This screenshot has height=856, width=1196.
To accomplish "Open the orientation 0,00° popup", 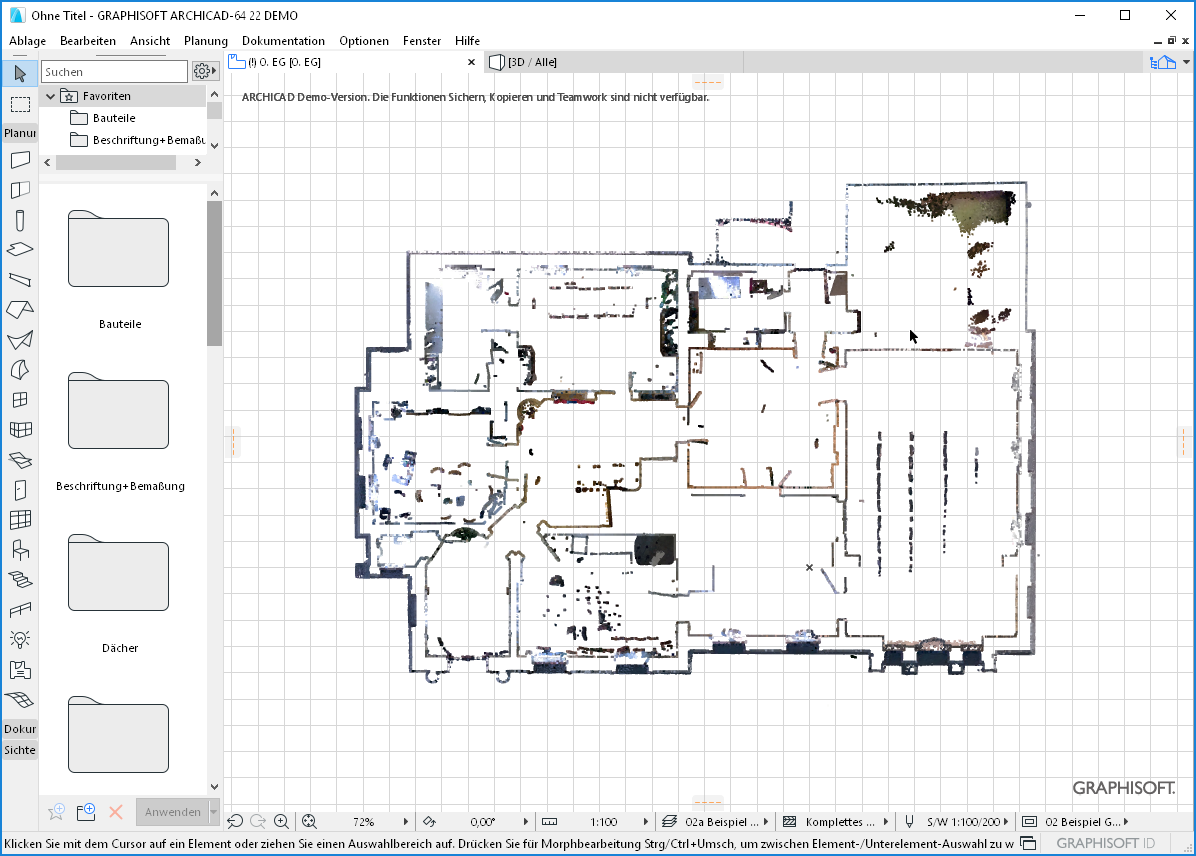I will click(526, 822).
